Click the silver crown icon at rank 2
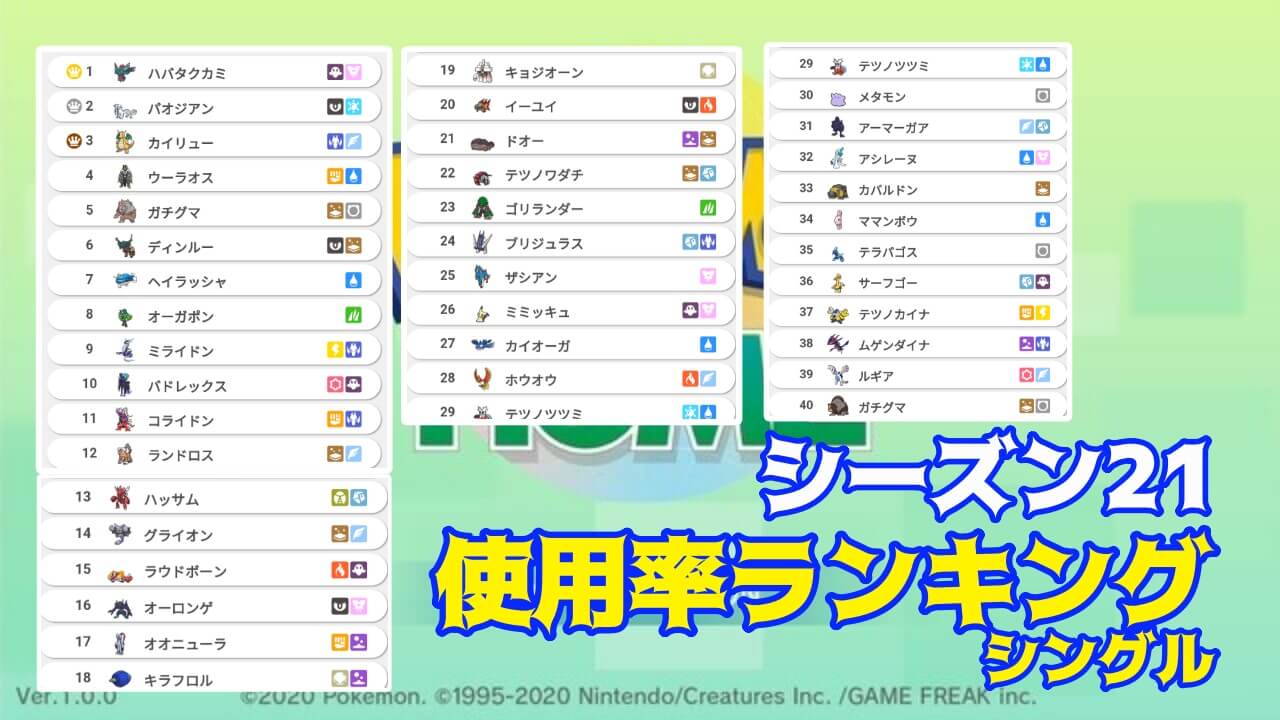 73,107
